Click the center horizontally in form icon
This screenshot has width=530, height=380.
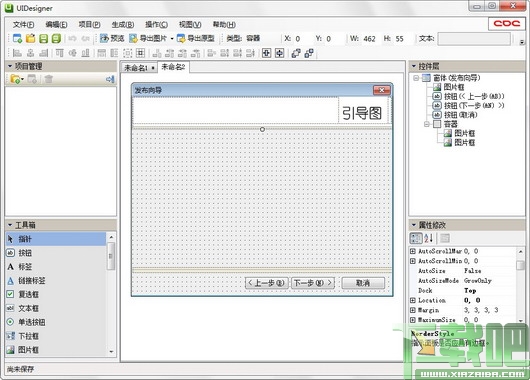(x=266, y=53)
